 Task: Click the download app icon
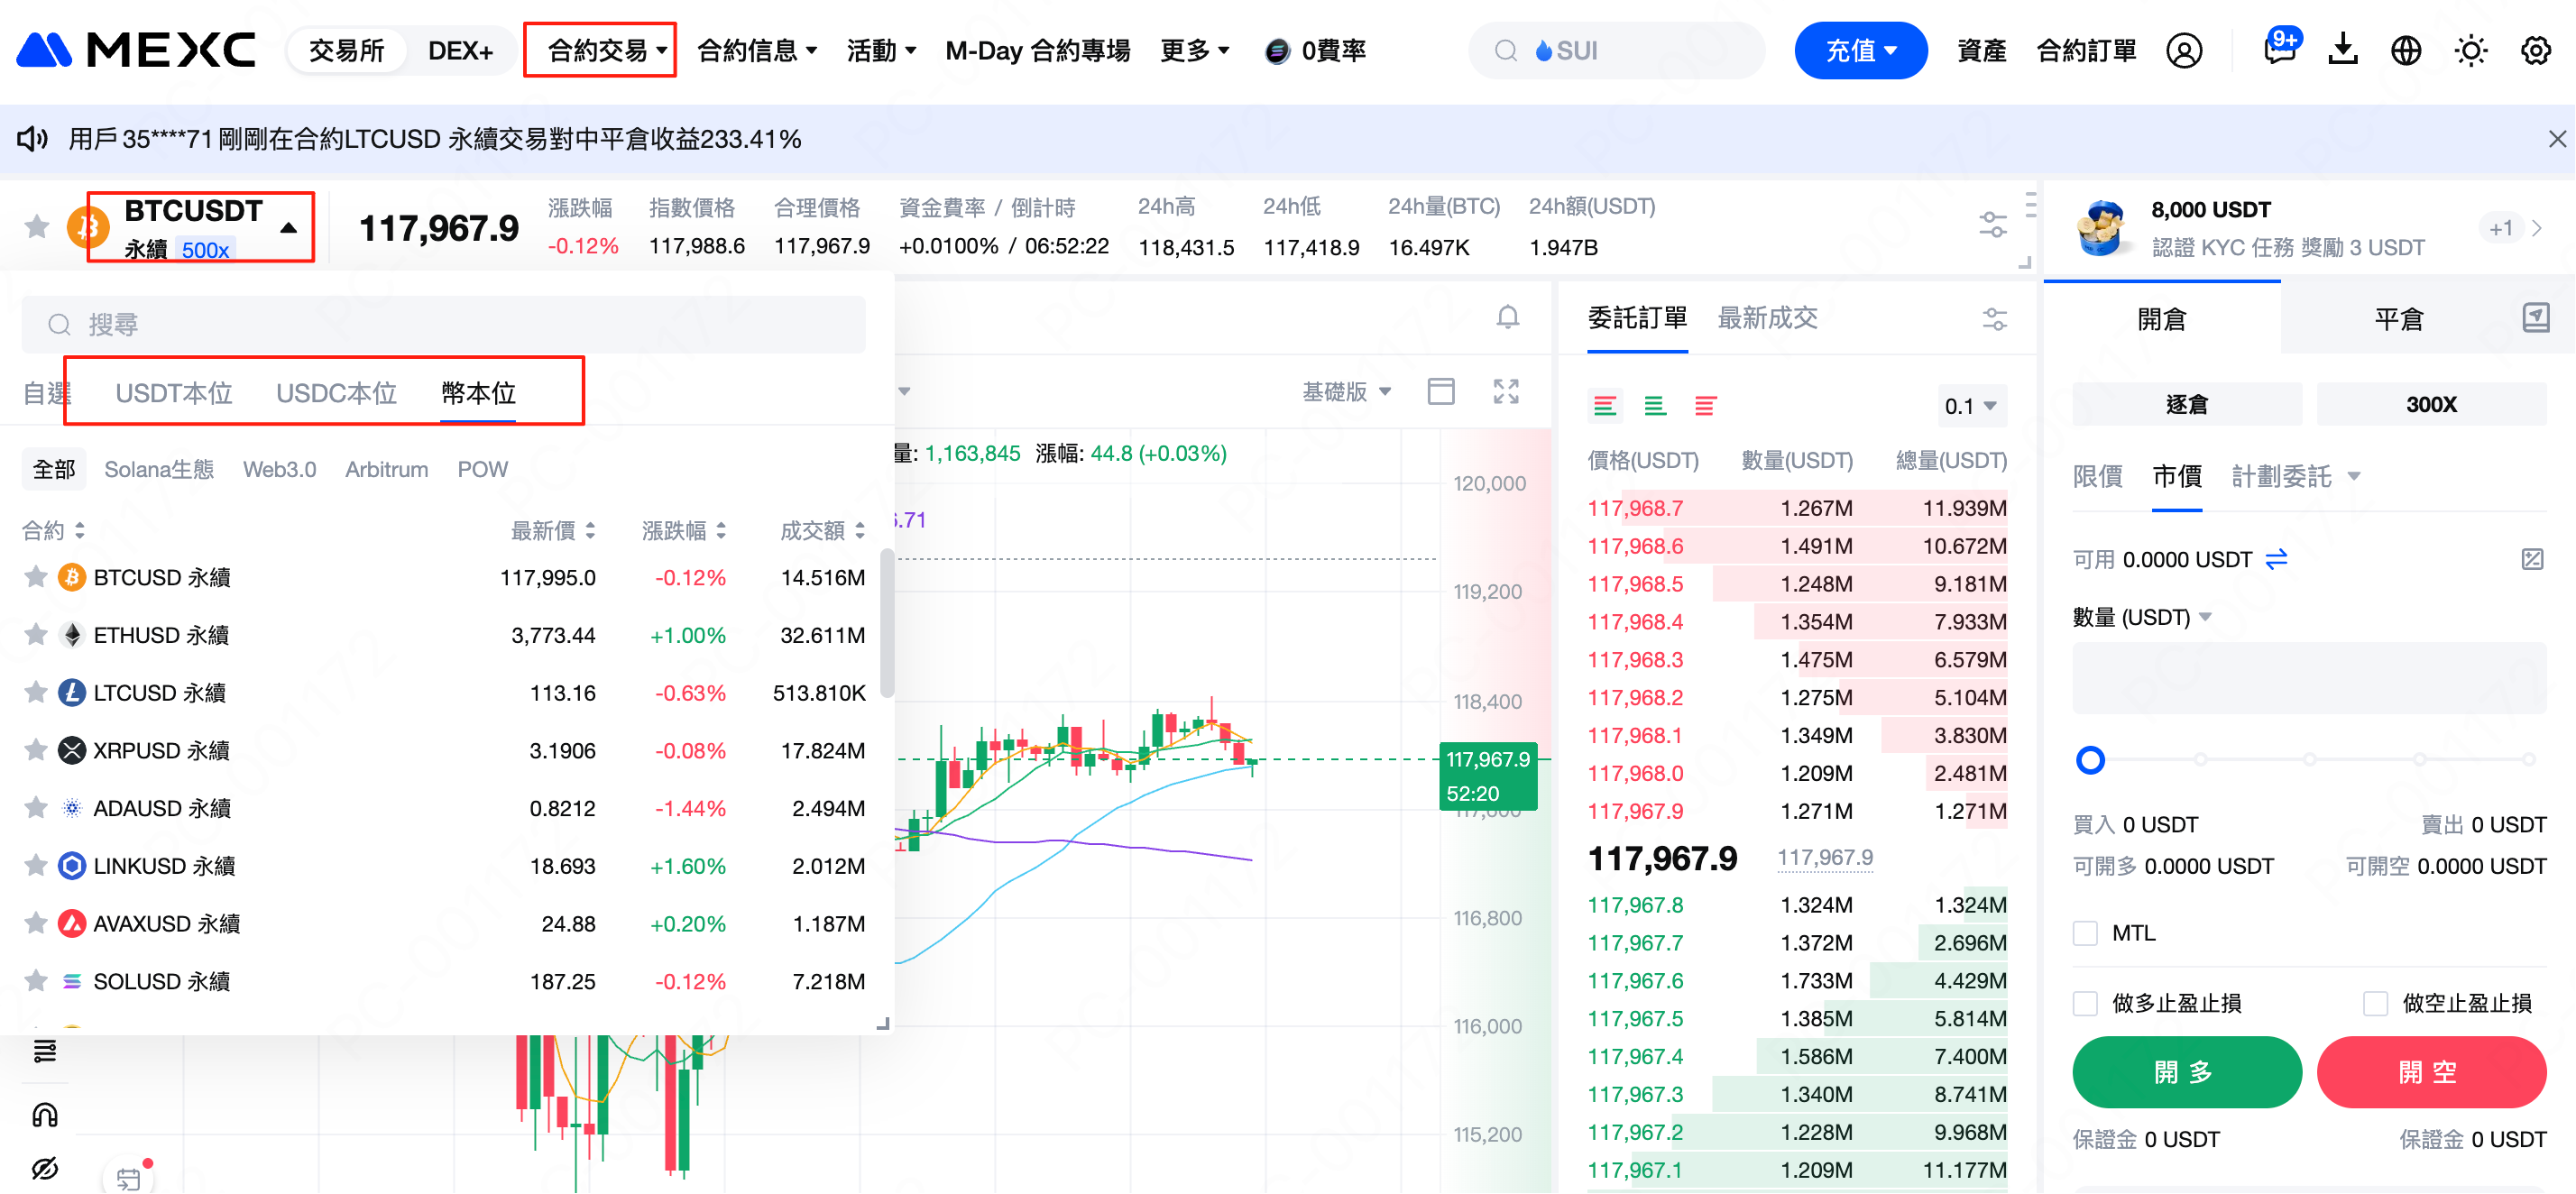[2343, 49]
